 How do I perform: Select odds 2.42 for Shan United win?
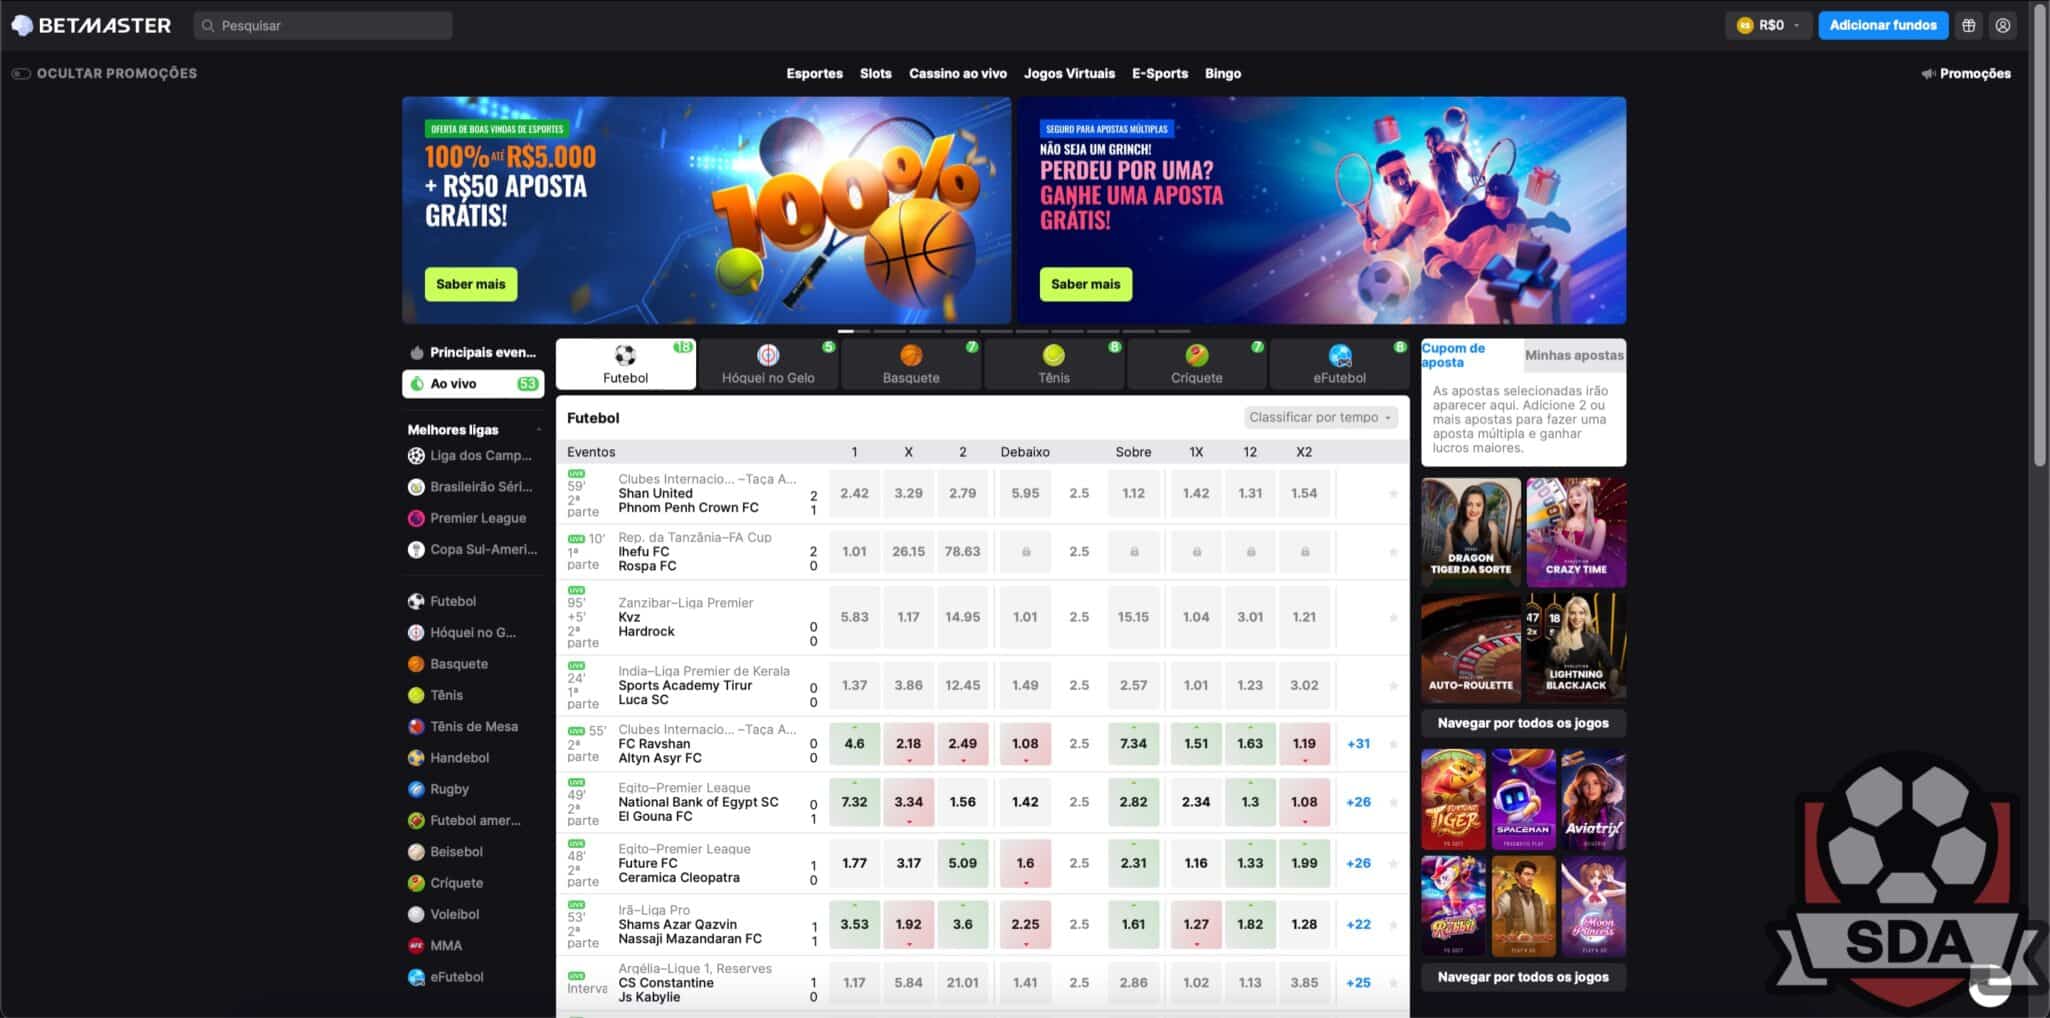(x=854, y=494)
